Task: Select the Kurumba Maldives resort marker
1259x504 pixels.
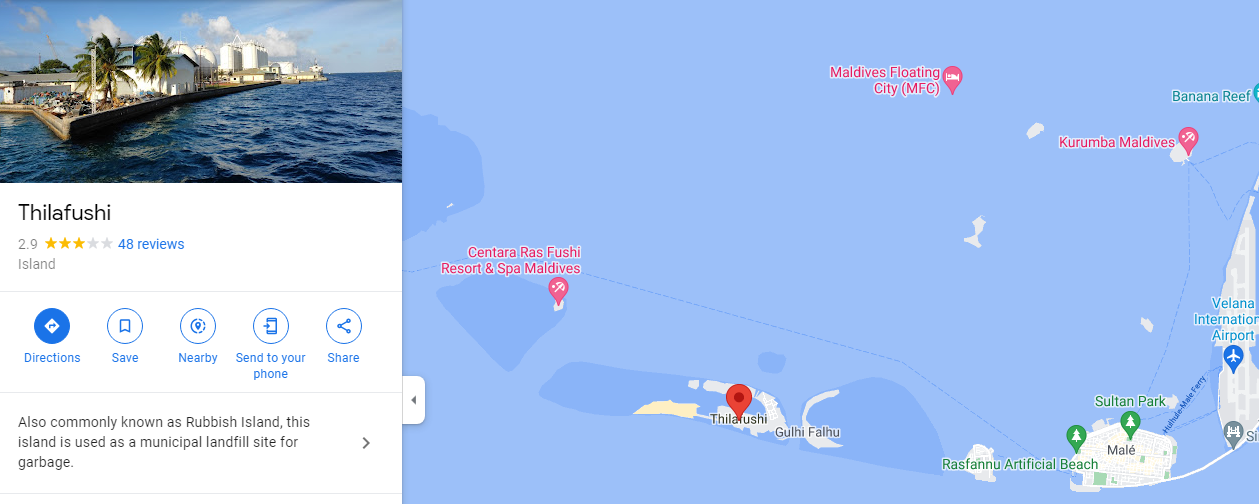Action: tap(1188, 139)
